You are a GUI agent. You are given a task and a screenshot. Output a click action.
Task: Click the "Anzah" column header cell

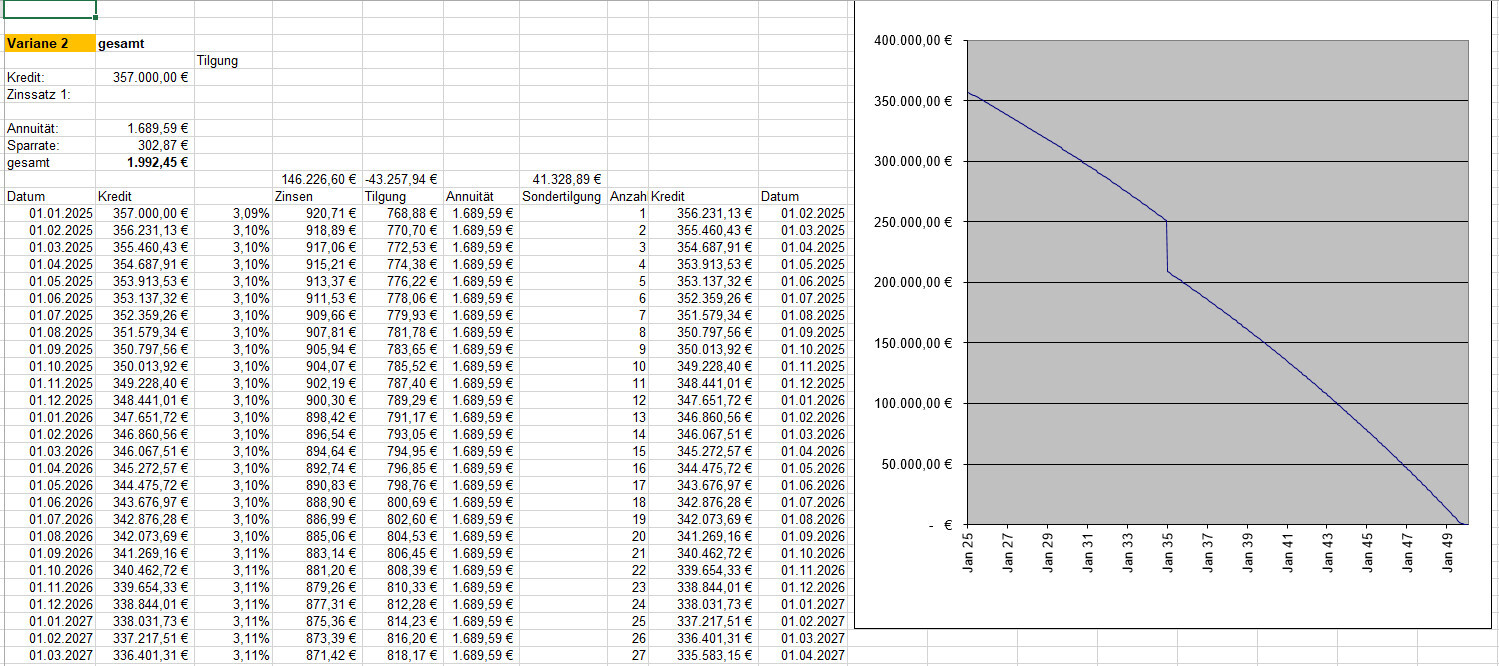(x=627, y=197)
